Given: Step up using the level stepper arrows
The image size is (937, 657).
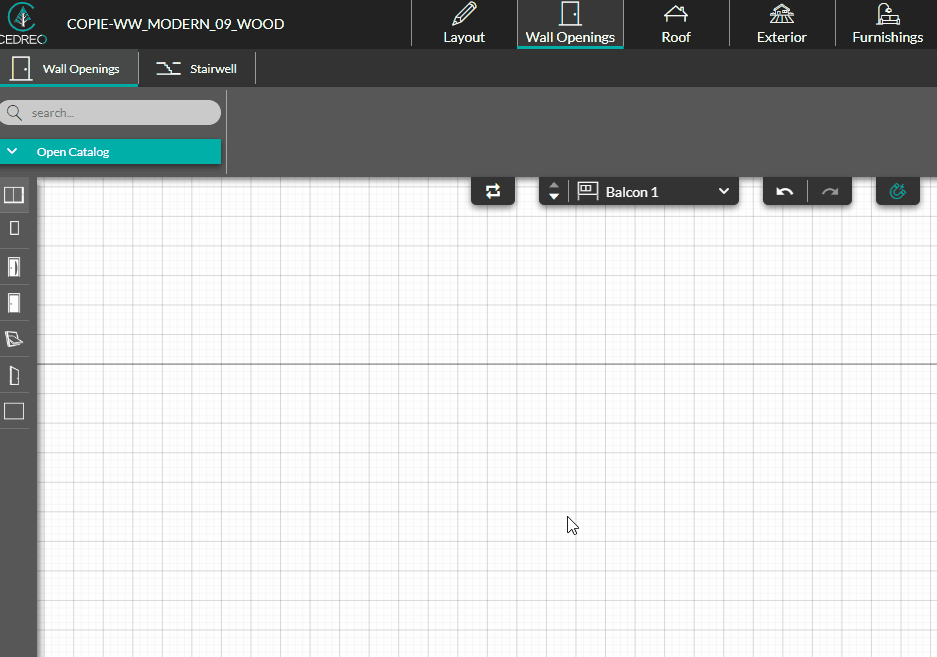Looking at the screenshot, I should click(x=553, y=186).
